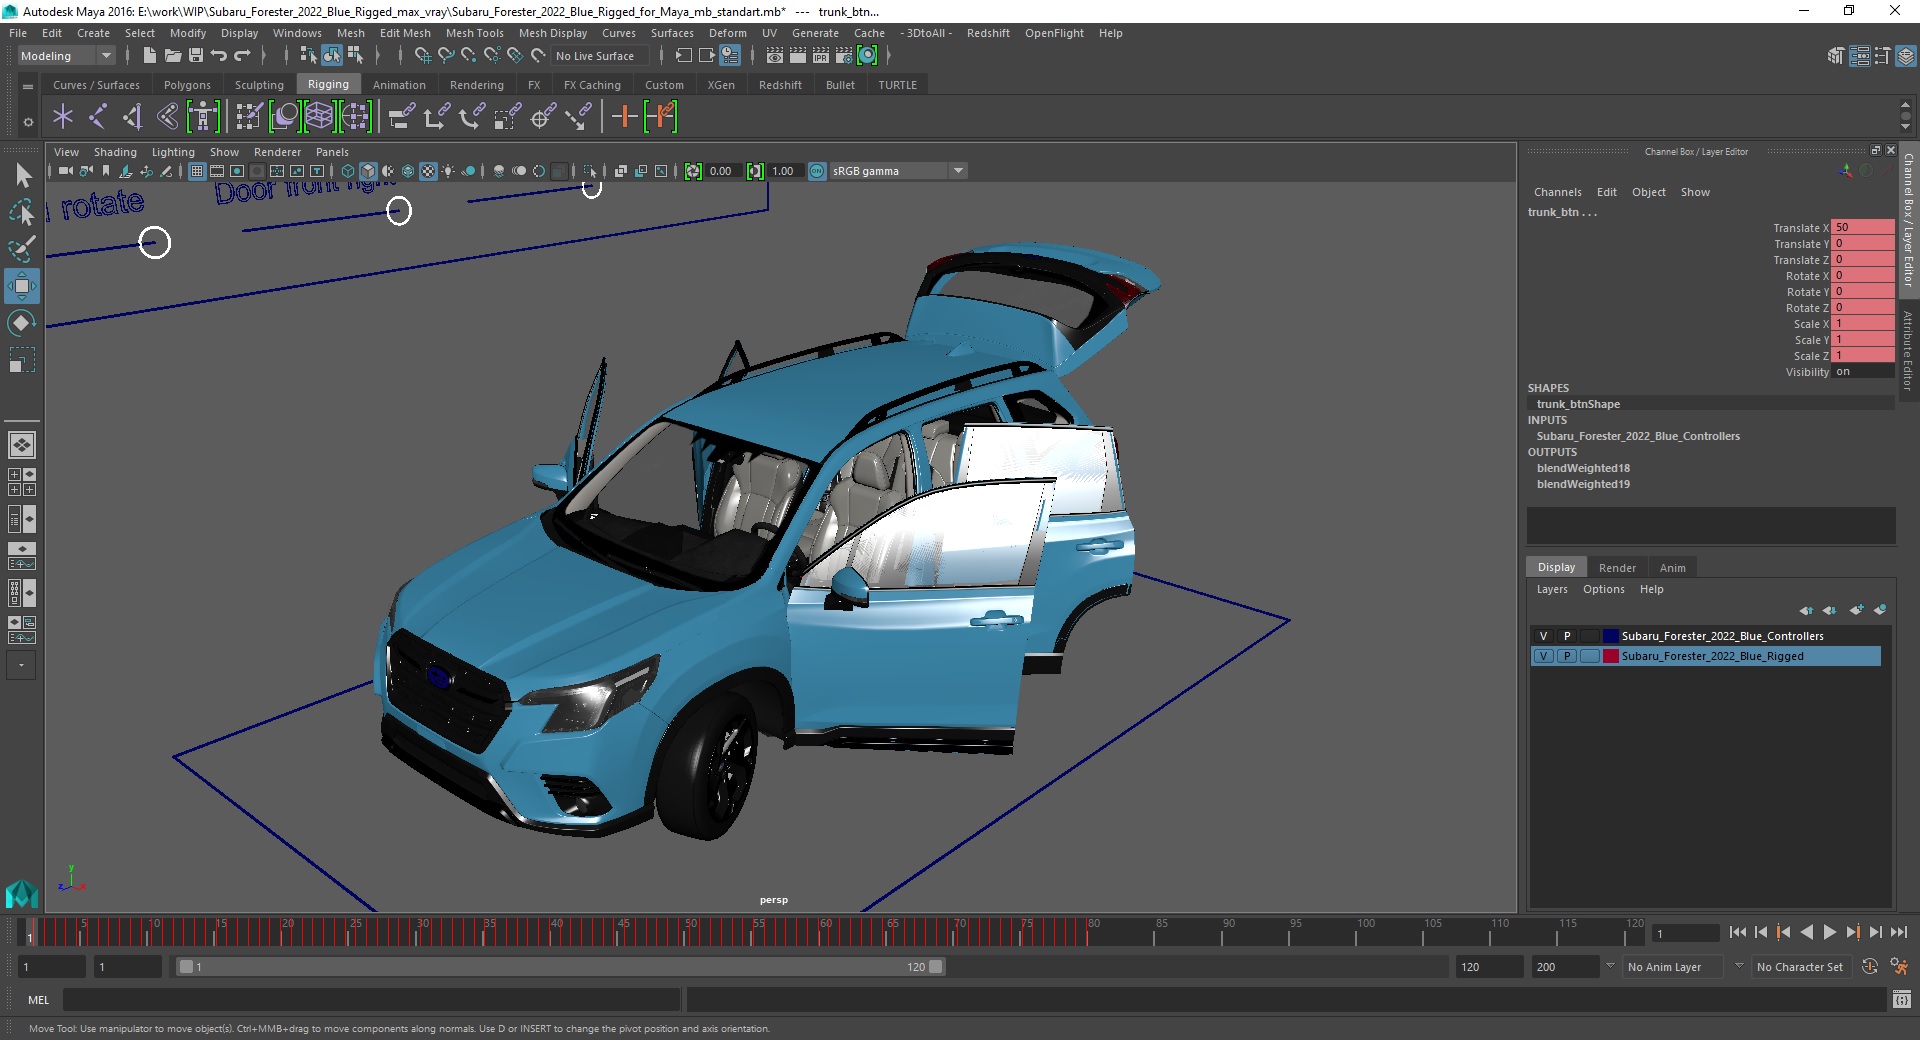
Task: Click the Create Joint shelf icon
Action: (x=97, y=117)
